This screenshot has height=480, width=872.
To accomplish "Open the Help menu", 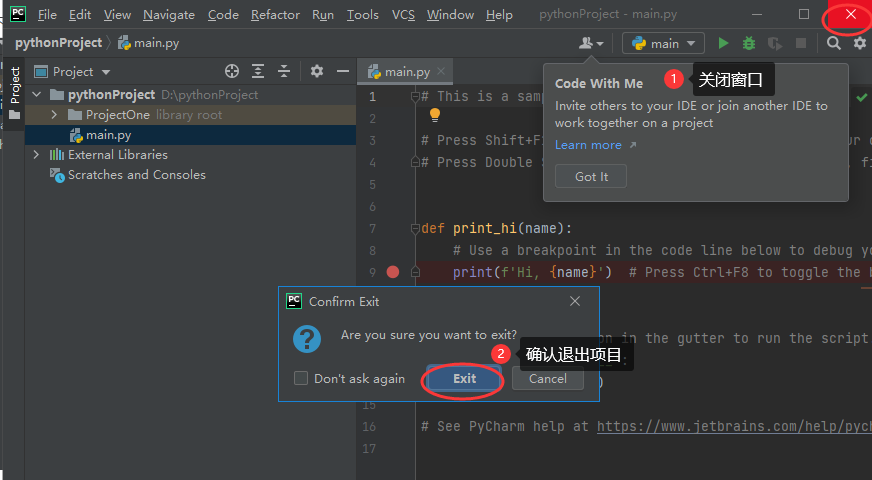I will 499,15.
